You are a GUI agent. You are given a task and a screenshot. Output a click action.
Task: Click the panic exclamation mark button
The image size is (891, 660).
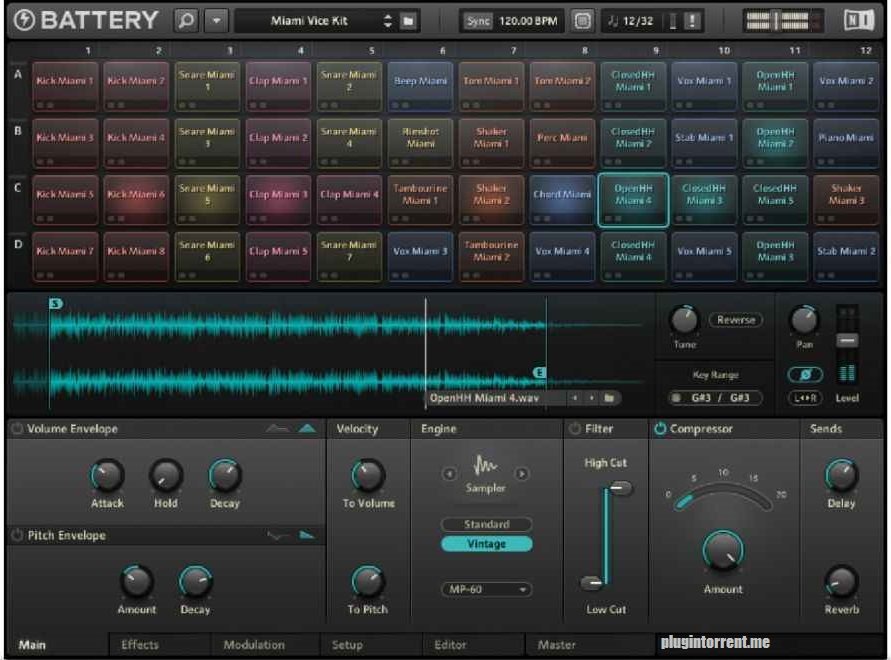(x=692, y=21)
